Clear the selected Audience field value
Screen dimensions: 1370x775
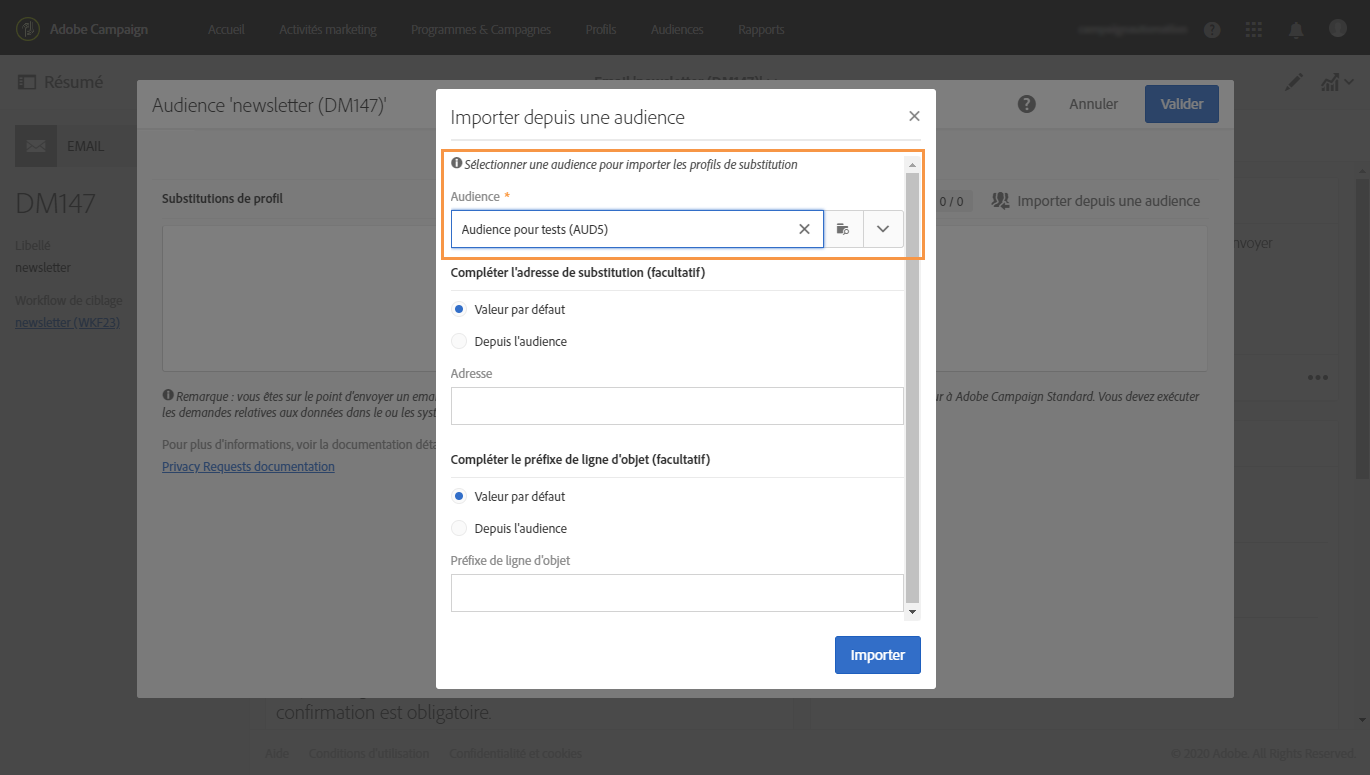coord(804,229)
